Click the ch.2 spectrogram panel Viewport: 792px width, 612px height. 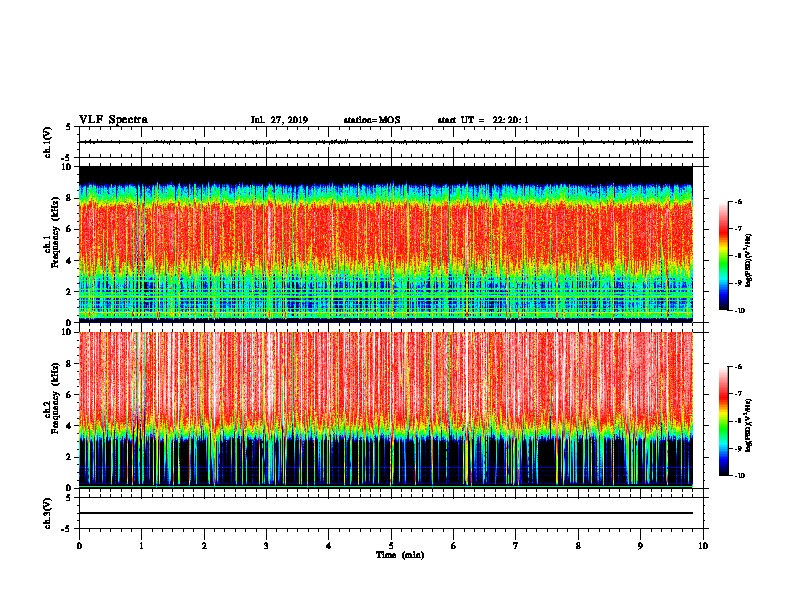tap(386, 410)
